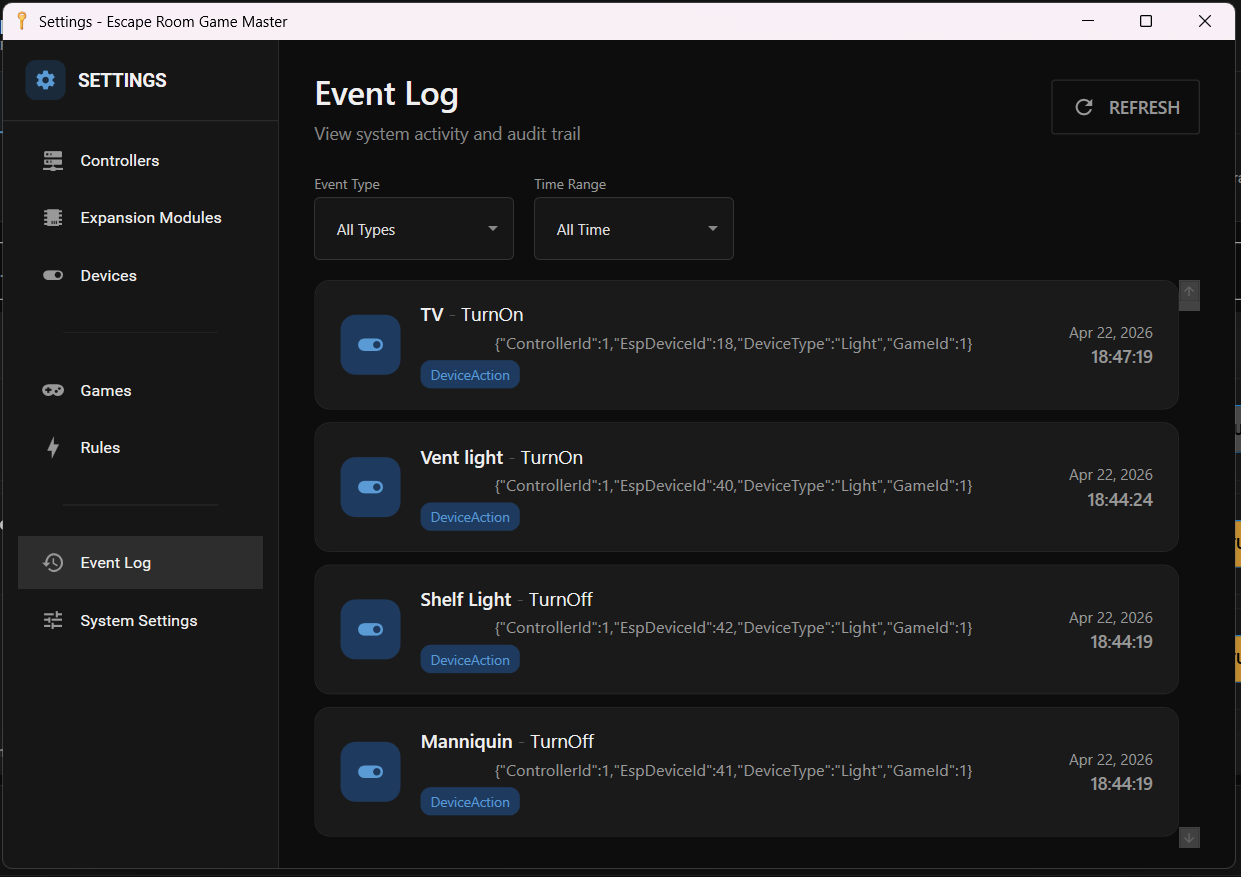Image resolution: width=1241 pixels, height=877 pixels.
Task: Click the Controllers server icon
Action: pyautogui.click(x=53, y=161)
